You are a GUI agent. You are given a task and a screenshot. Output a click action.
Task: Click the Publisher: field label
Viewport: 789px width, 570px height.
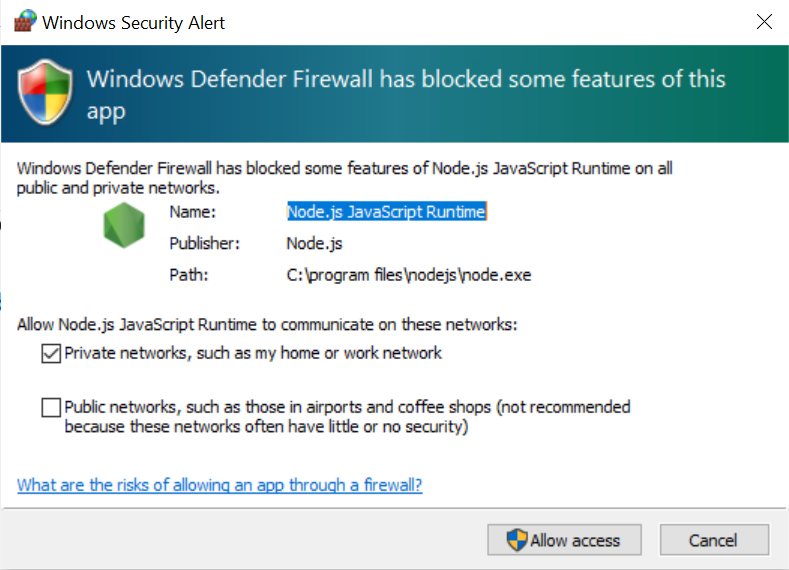[204, 243]
